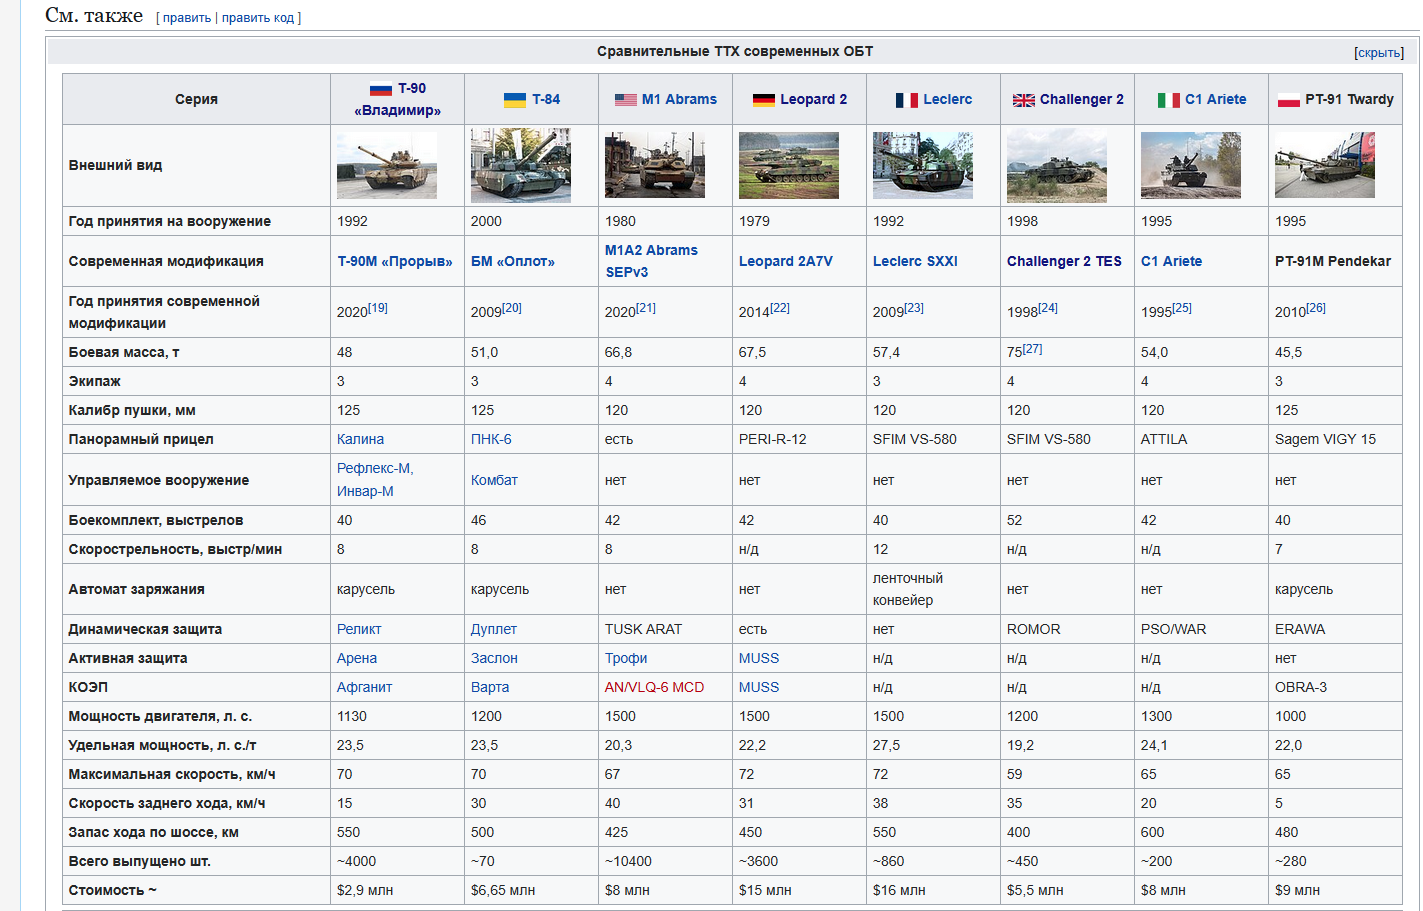Open the Challenger 2 thumbnail image

coord(1056,166)
